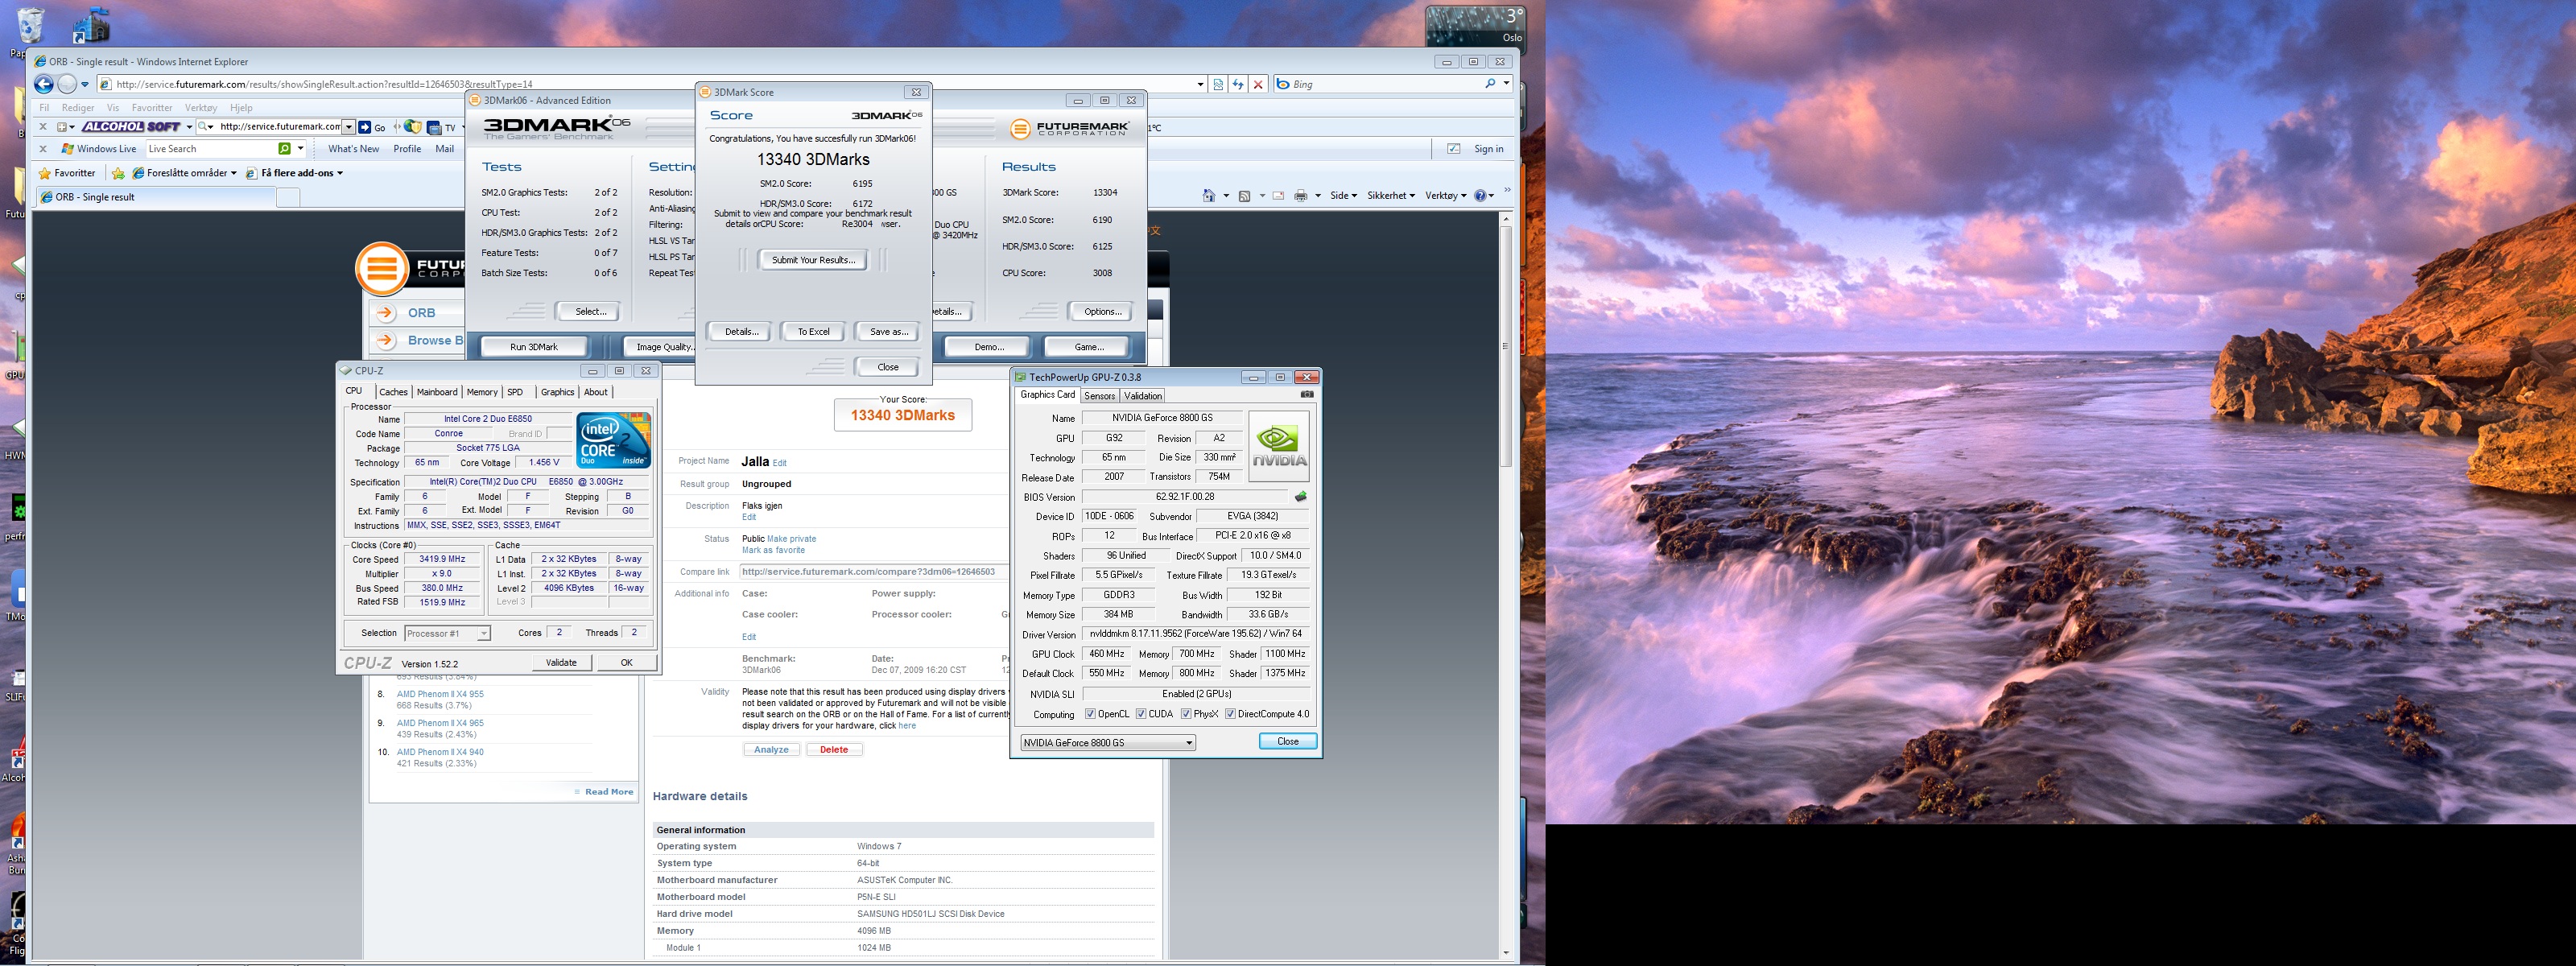Viewport: 2576px width, 966px height.
Task: Click the globe shield icon in Alcohol toolbar
Action: pyautogui.click(x=412, y=127)
